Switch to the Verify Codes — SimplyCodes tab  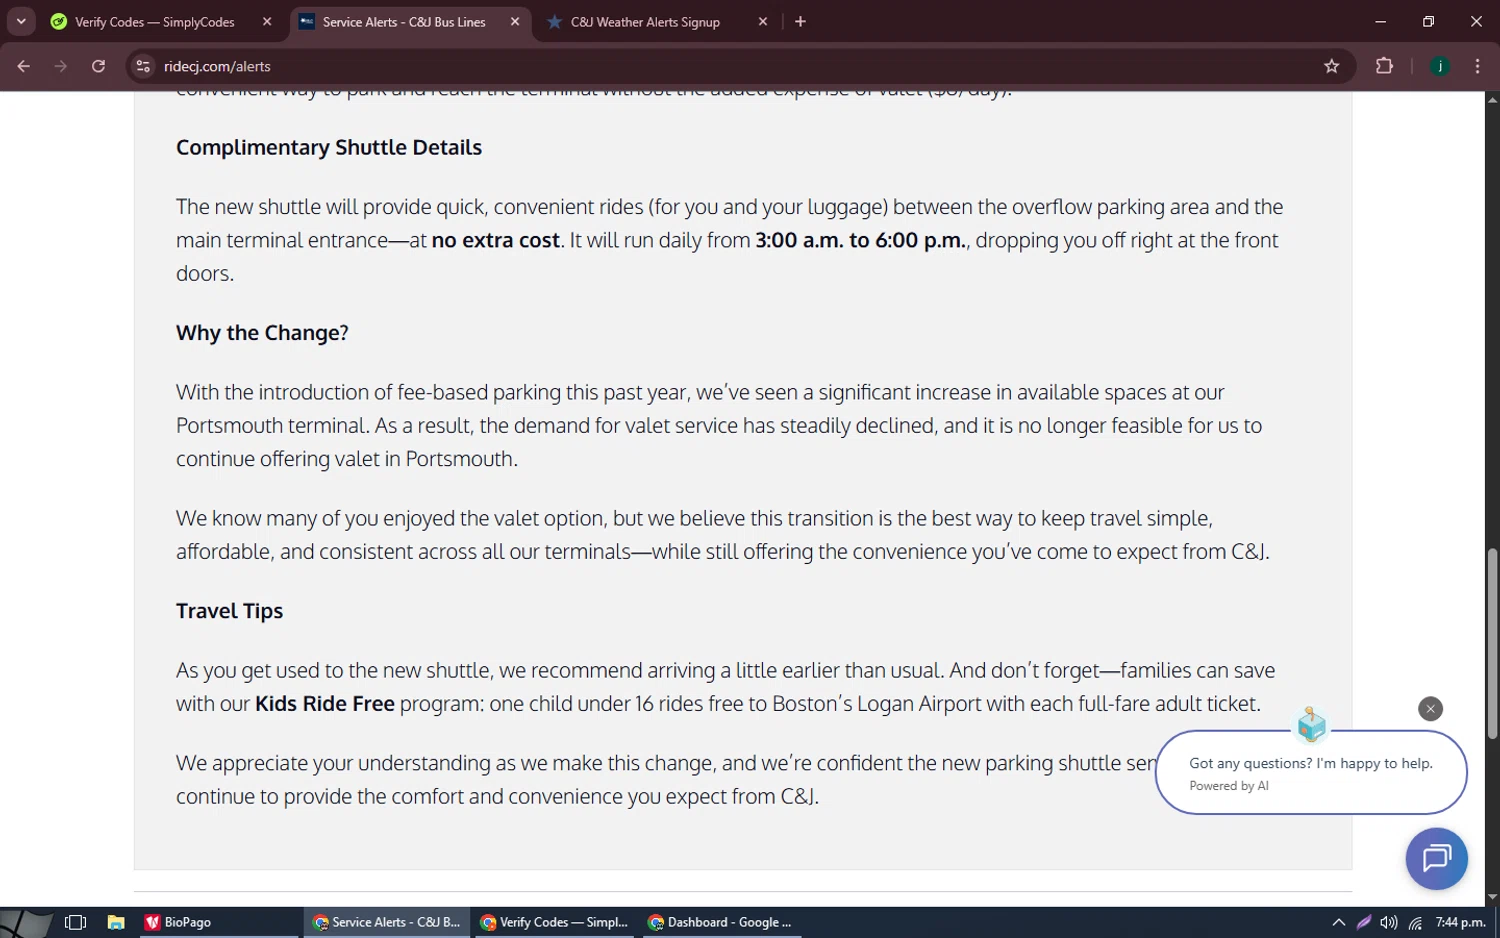[x=155, y=22]
